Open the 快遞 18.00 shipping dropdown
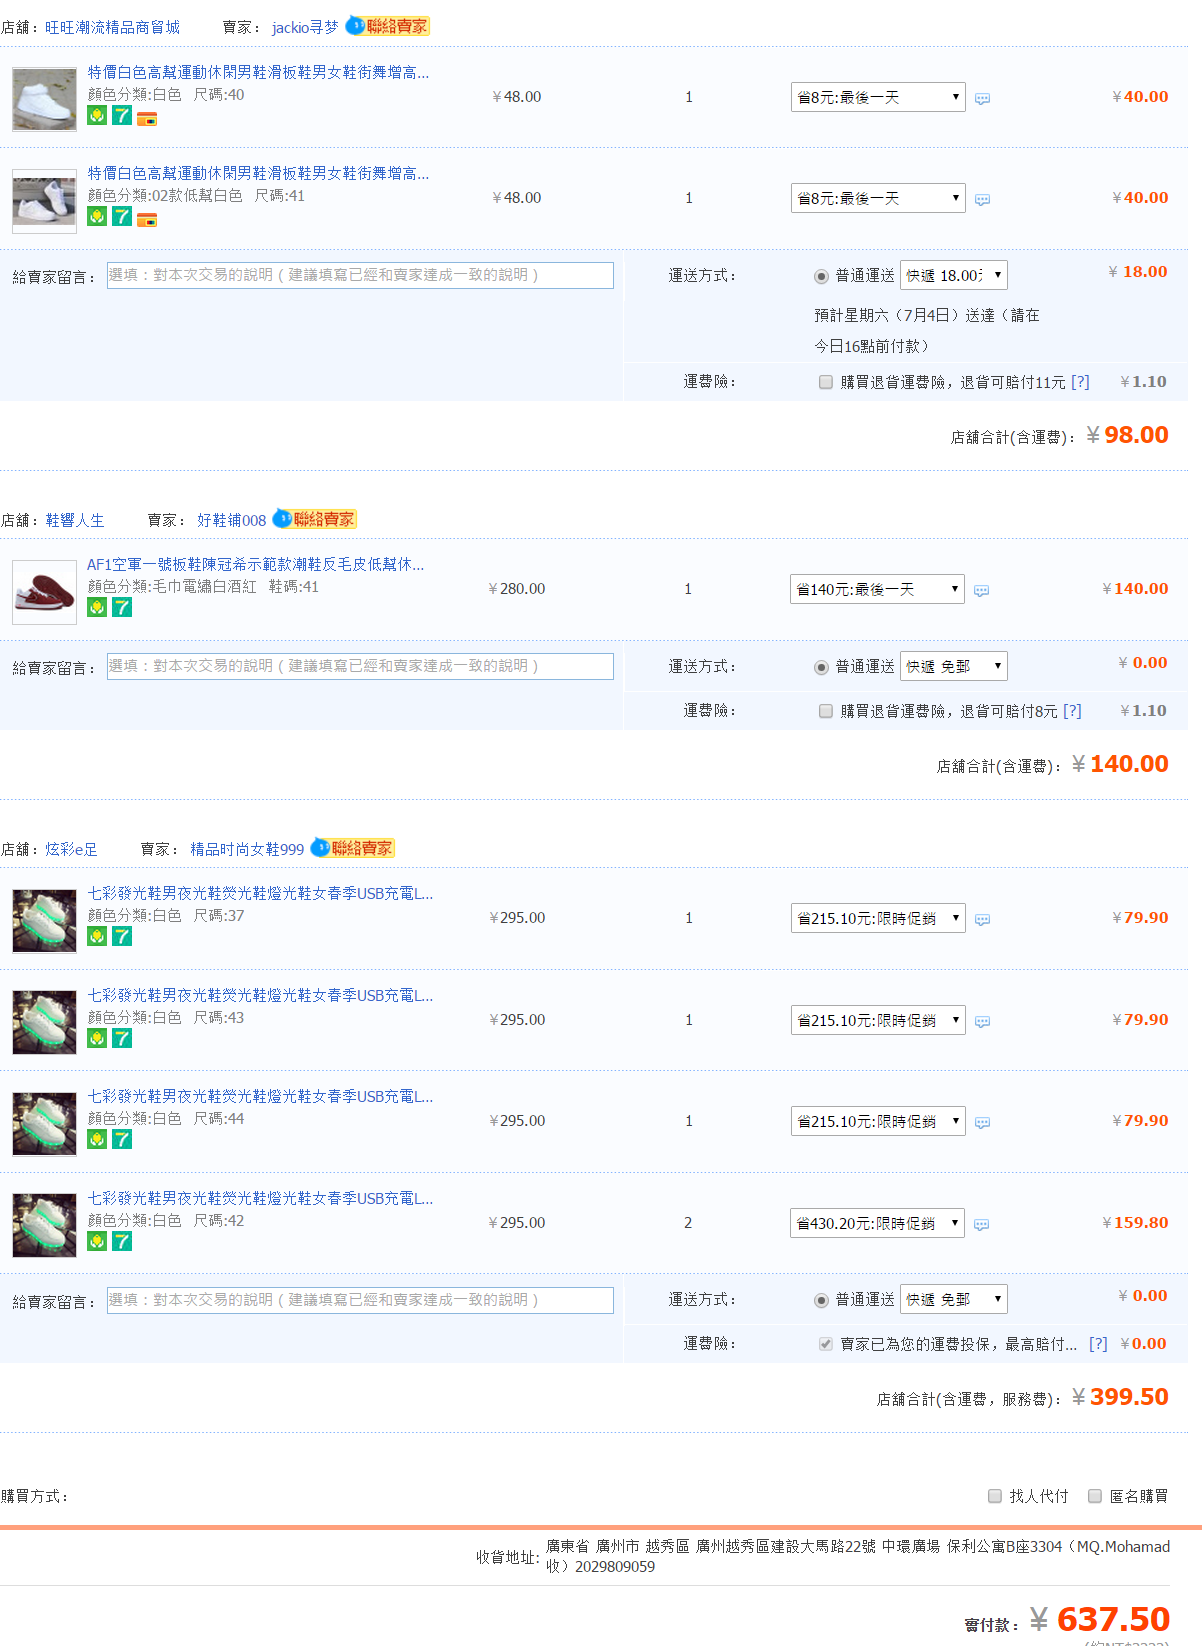This screenshot has width=1202, height=1646. coord(953,275)
